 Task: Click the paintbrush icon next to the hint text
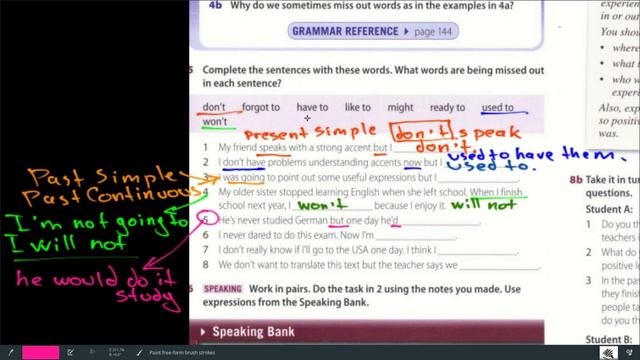click(140, 352)
